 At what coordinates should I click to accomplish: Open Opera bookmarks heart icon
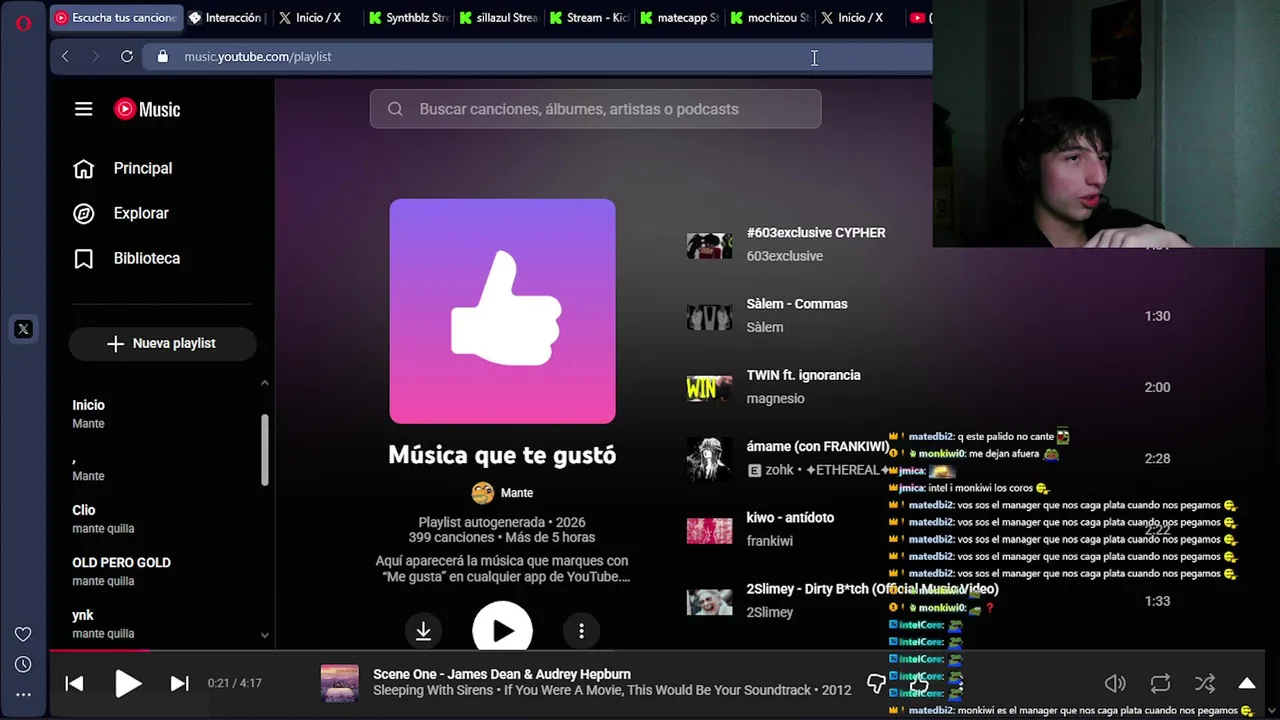tap(23, 634)
